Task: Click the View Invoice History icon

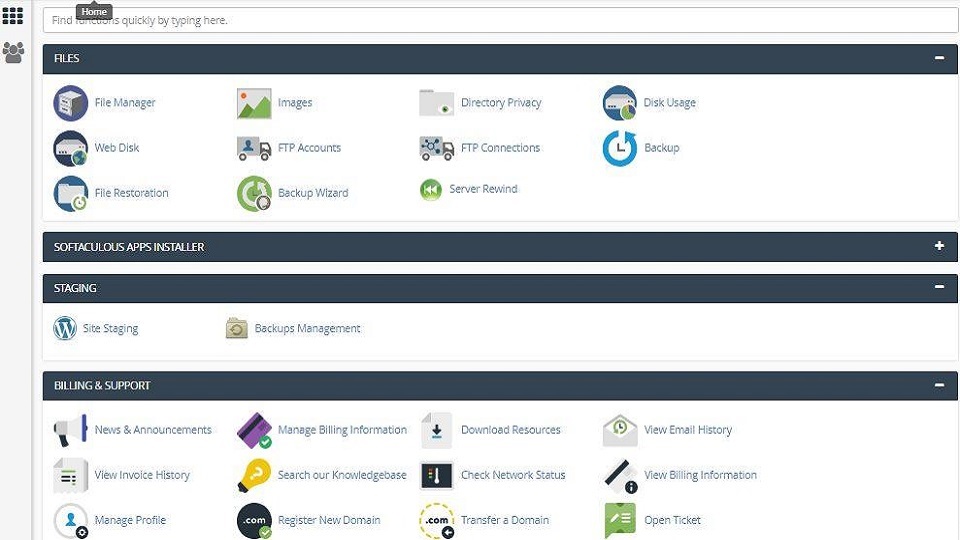Action: coord(70,475)
